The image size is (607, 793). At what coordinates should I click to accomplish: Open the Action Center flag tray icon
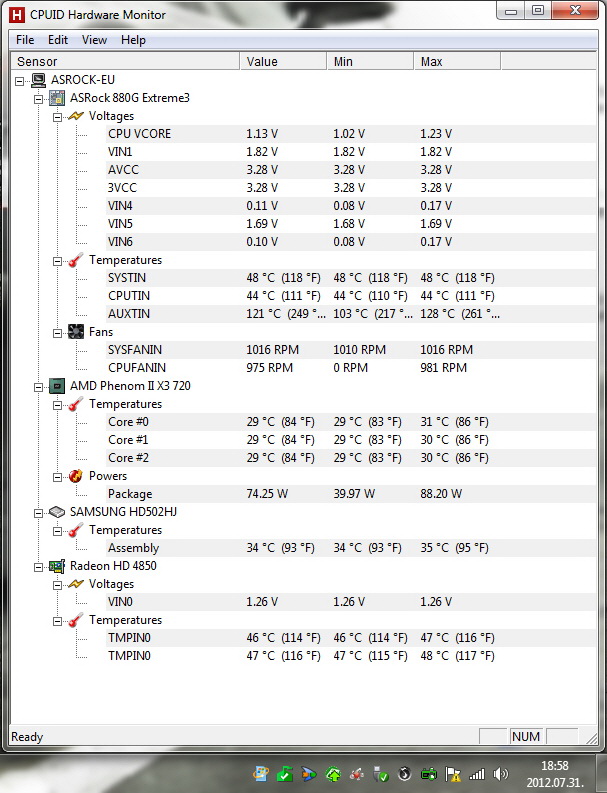452,773
